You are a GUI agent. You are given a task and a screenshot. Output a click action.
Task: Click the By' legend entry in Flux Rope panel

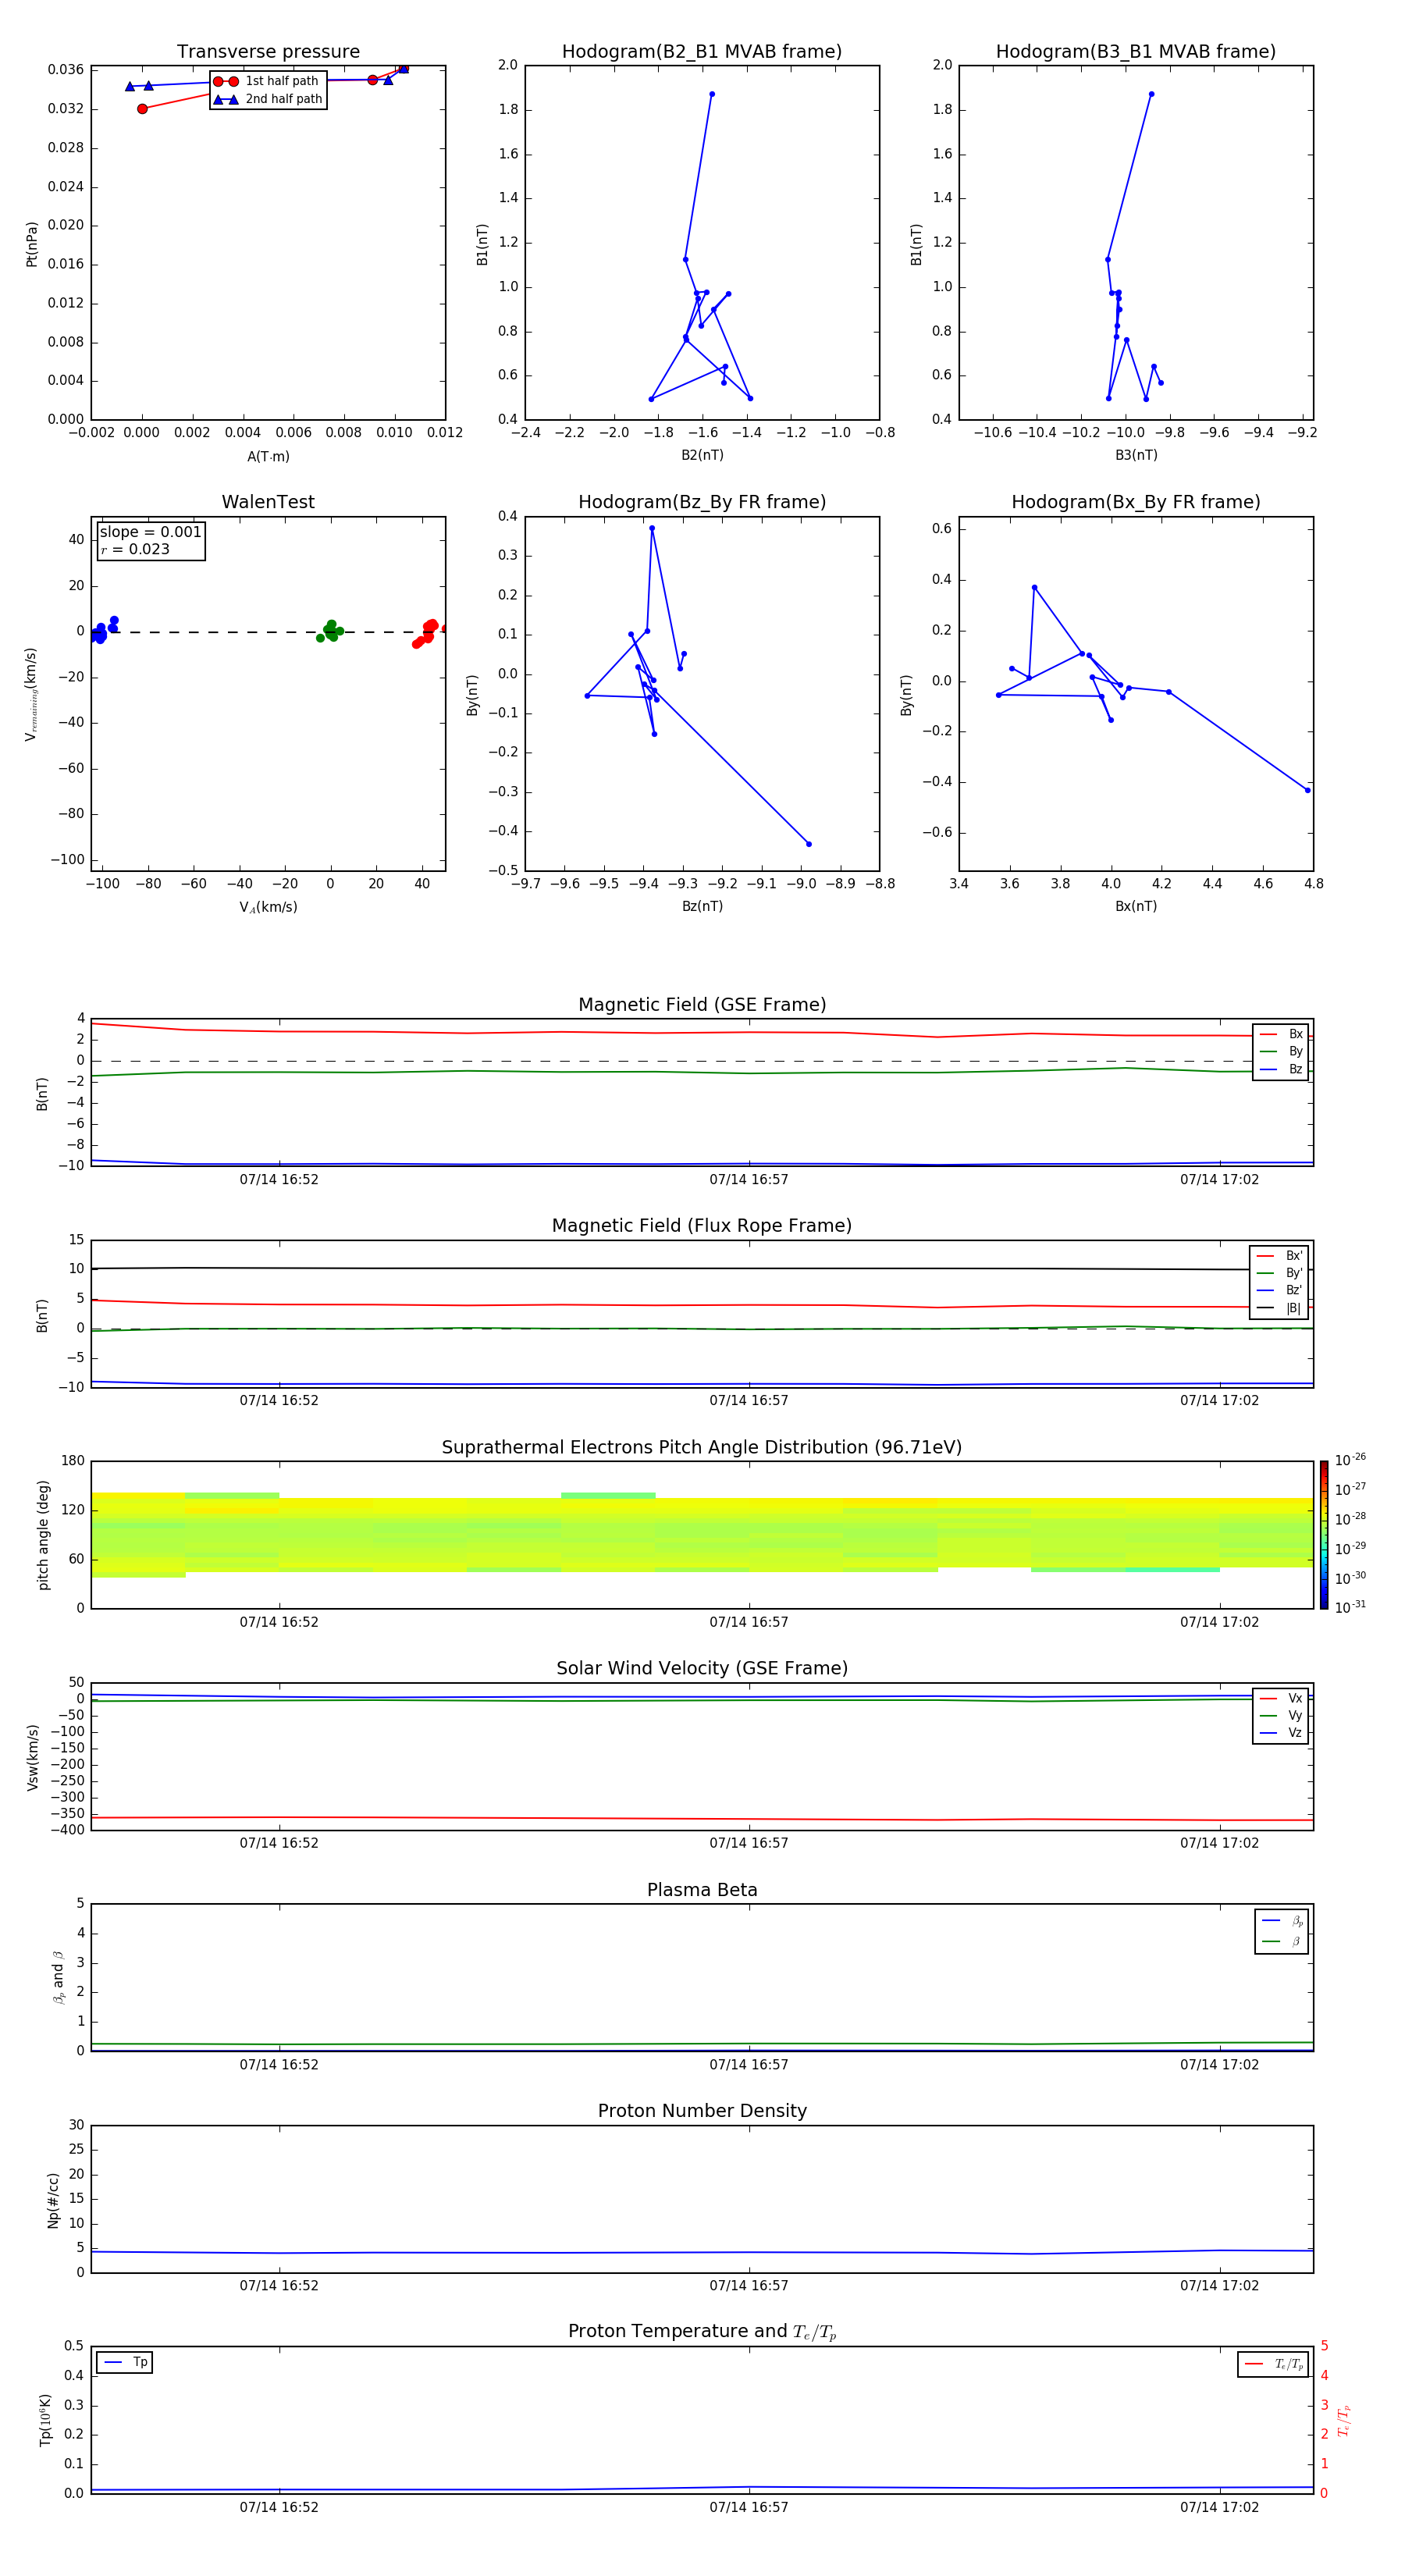(1280, 1273)
